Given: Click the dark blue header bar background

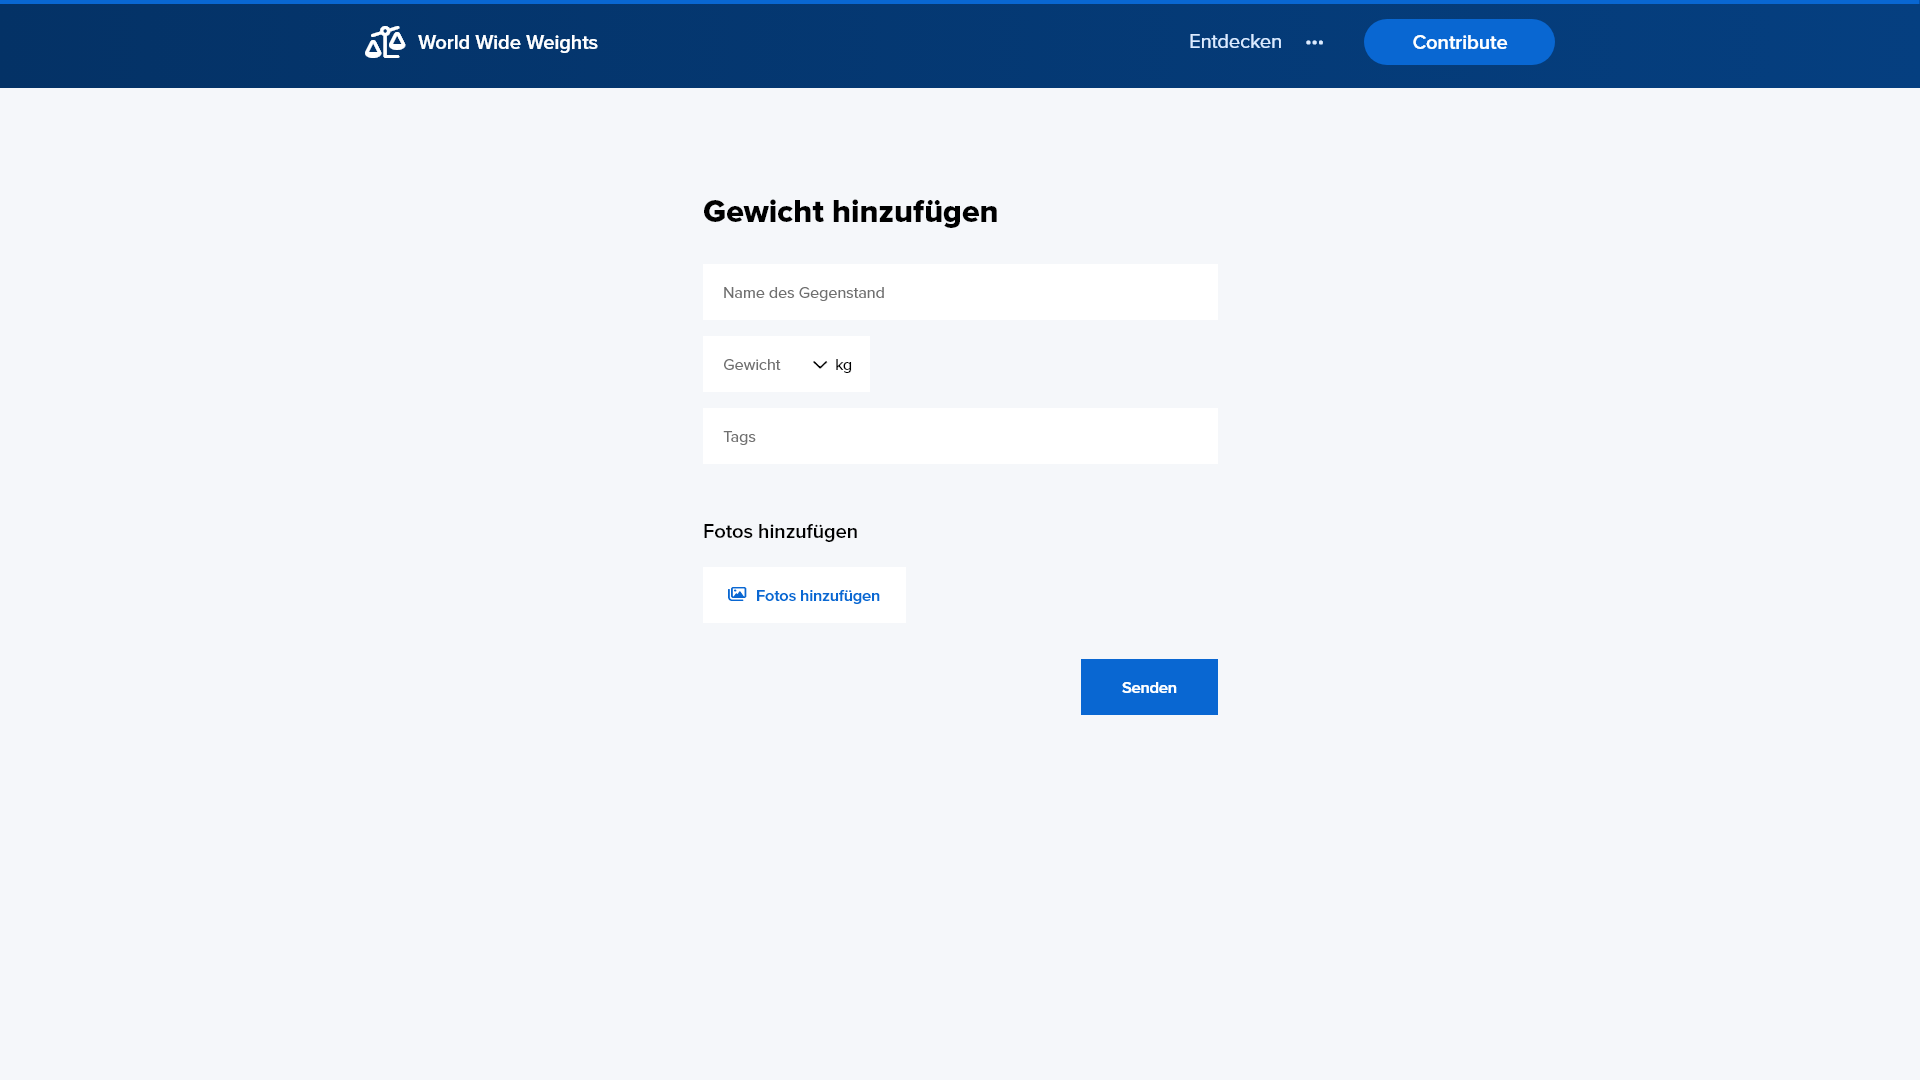Looking at the screenshot, I should pos(900,46).
